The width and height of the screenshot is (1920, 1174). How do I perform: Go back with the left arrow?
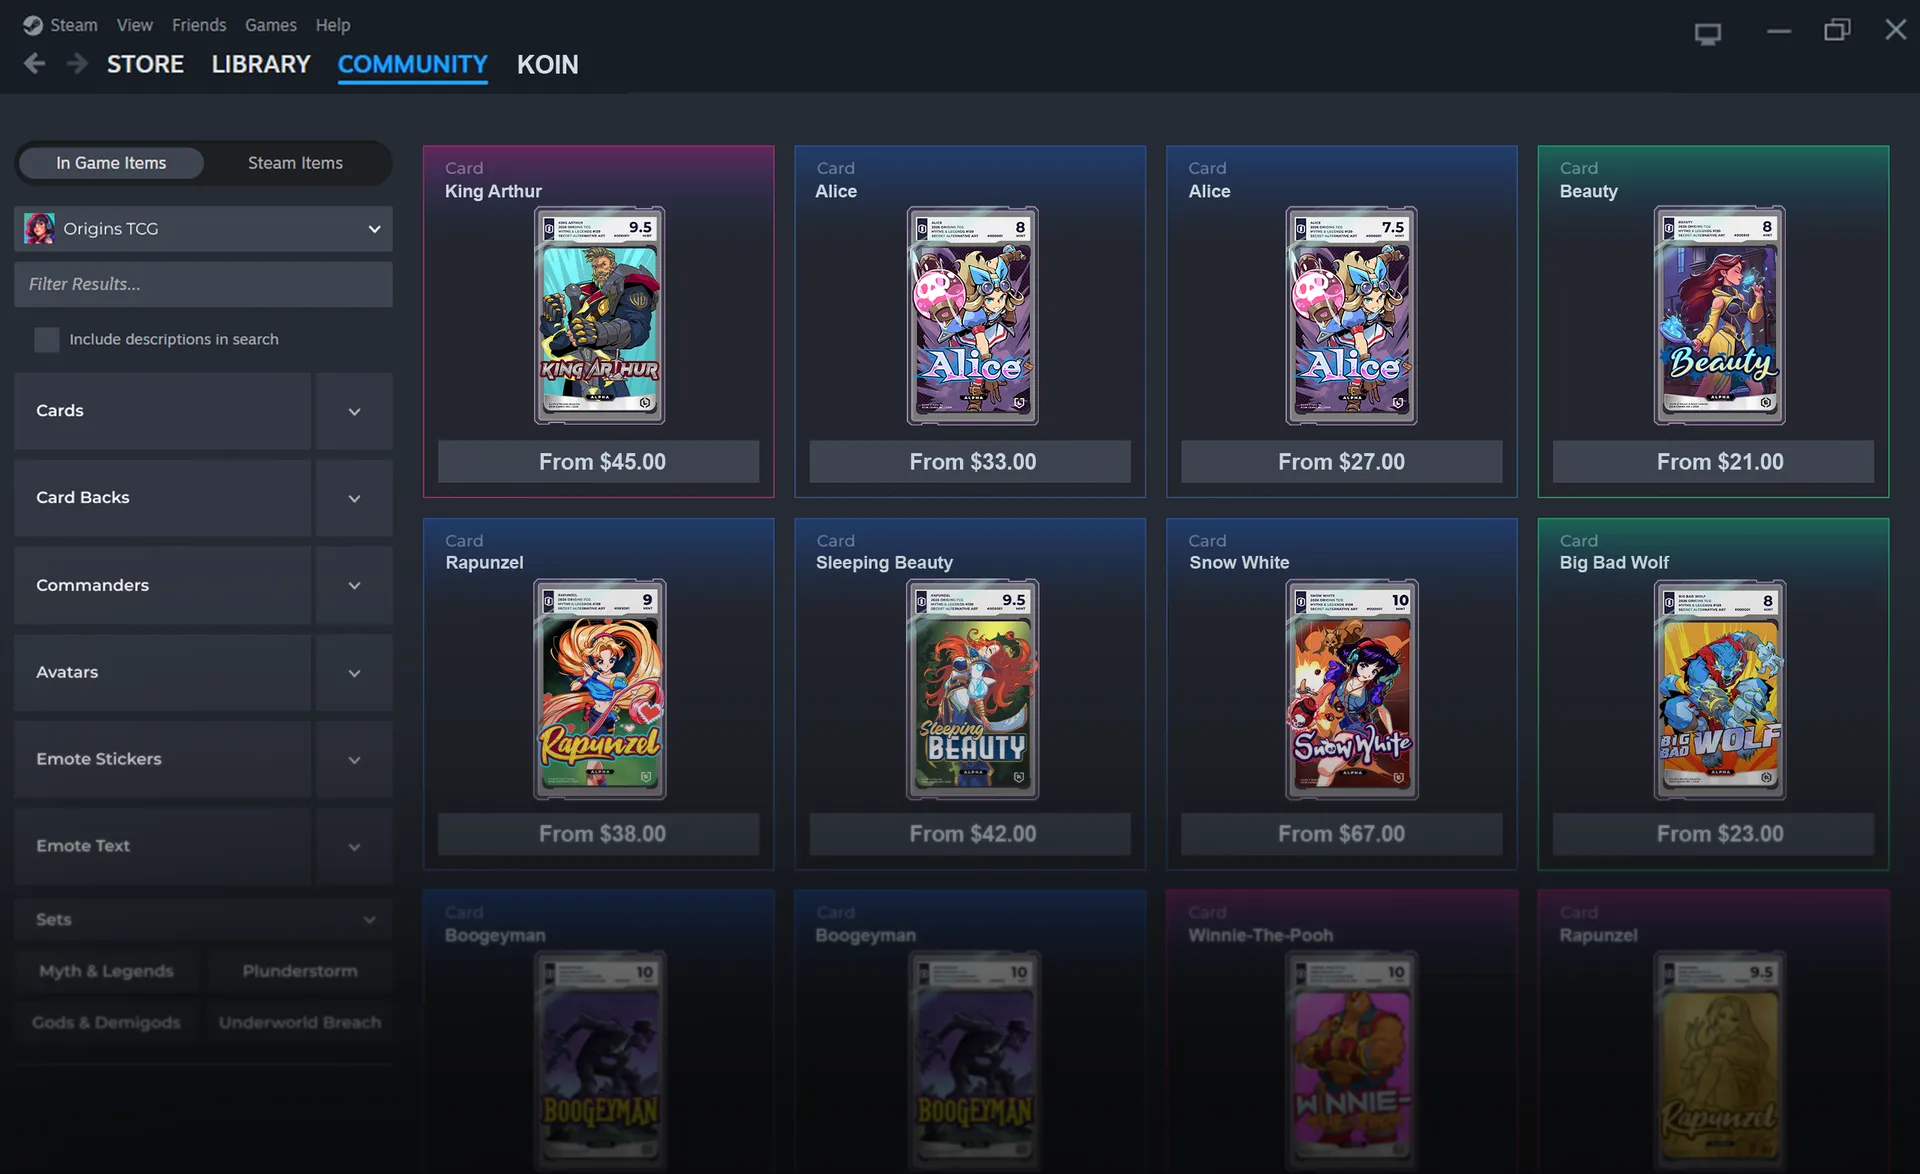34,64
